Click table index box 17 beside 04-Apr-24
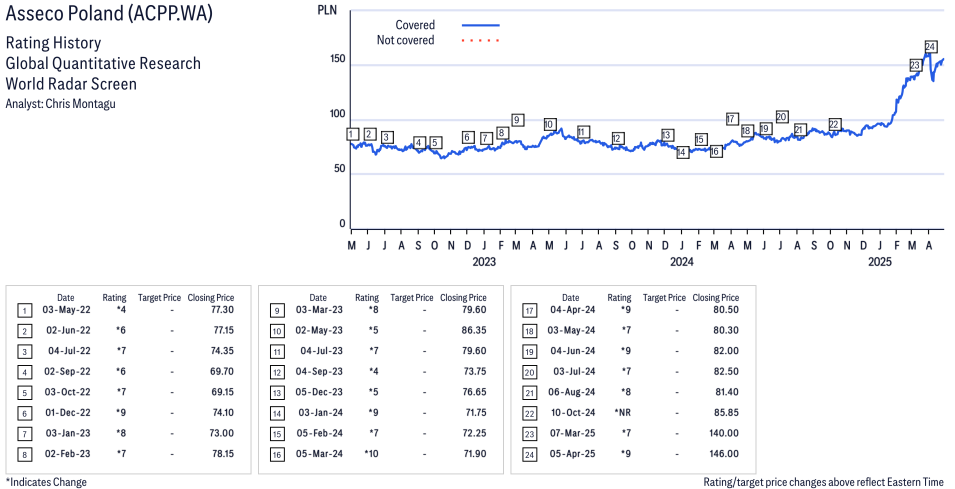 529,311
